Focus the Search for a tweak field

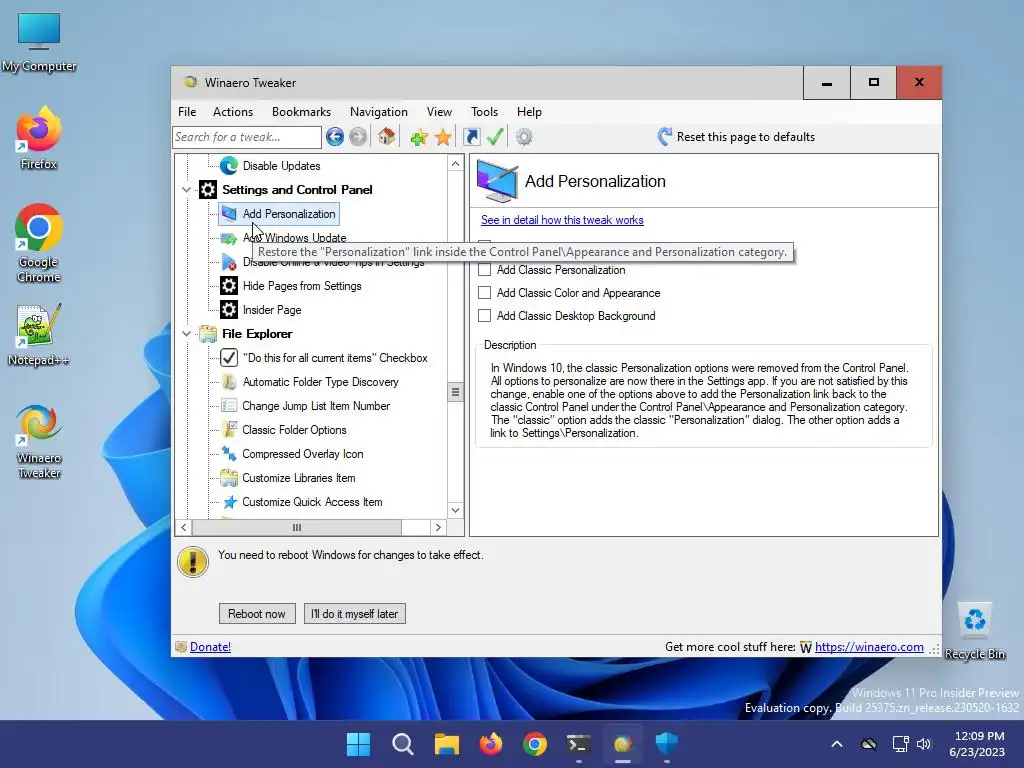(x=247, y=137)
